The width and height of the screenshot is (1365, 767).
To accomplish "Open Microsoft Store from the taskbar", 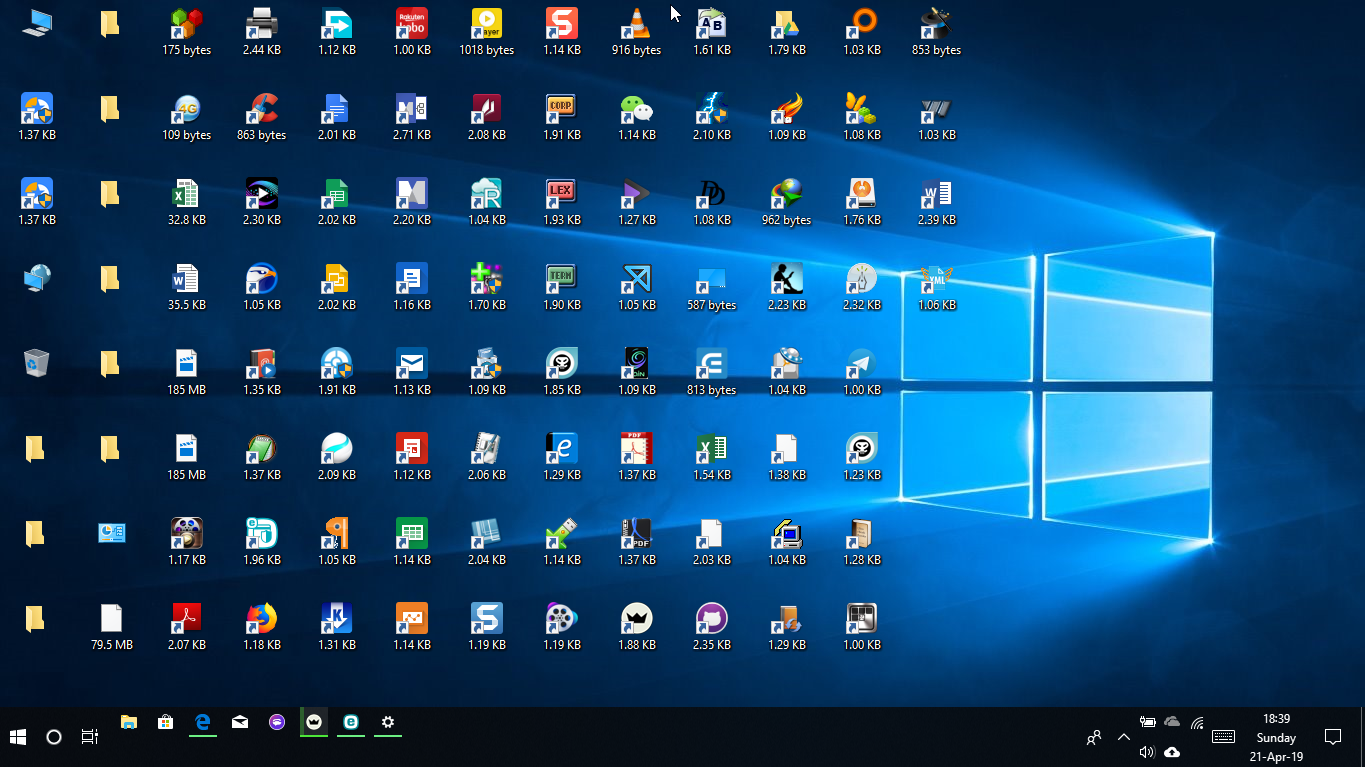I will tap(165, 722).
